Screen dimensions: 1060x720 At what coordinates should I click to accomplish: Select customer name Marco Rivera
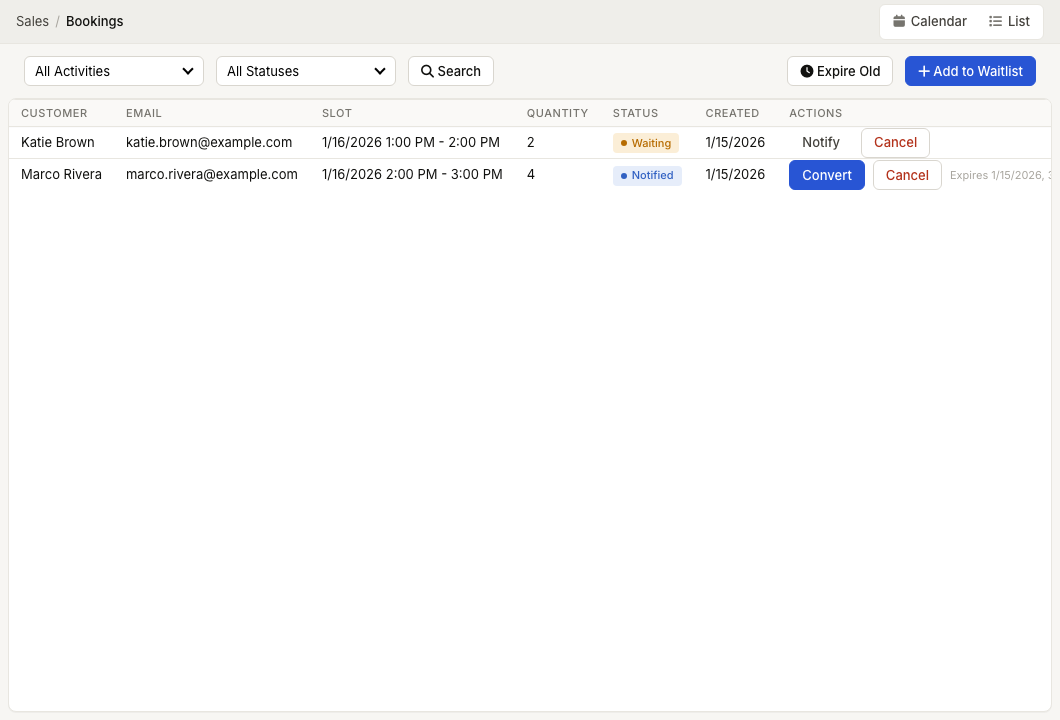click(x=62, y=174)
